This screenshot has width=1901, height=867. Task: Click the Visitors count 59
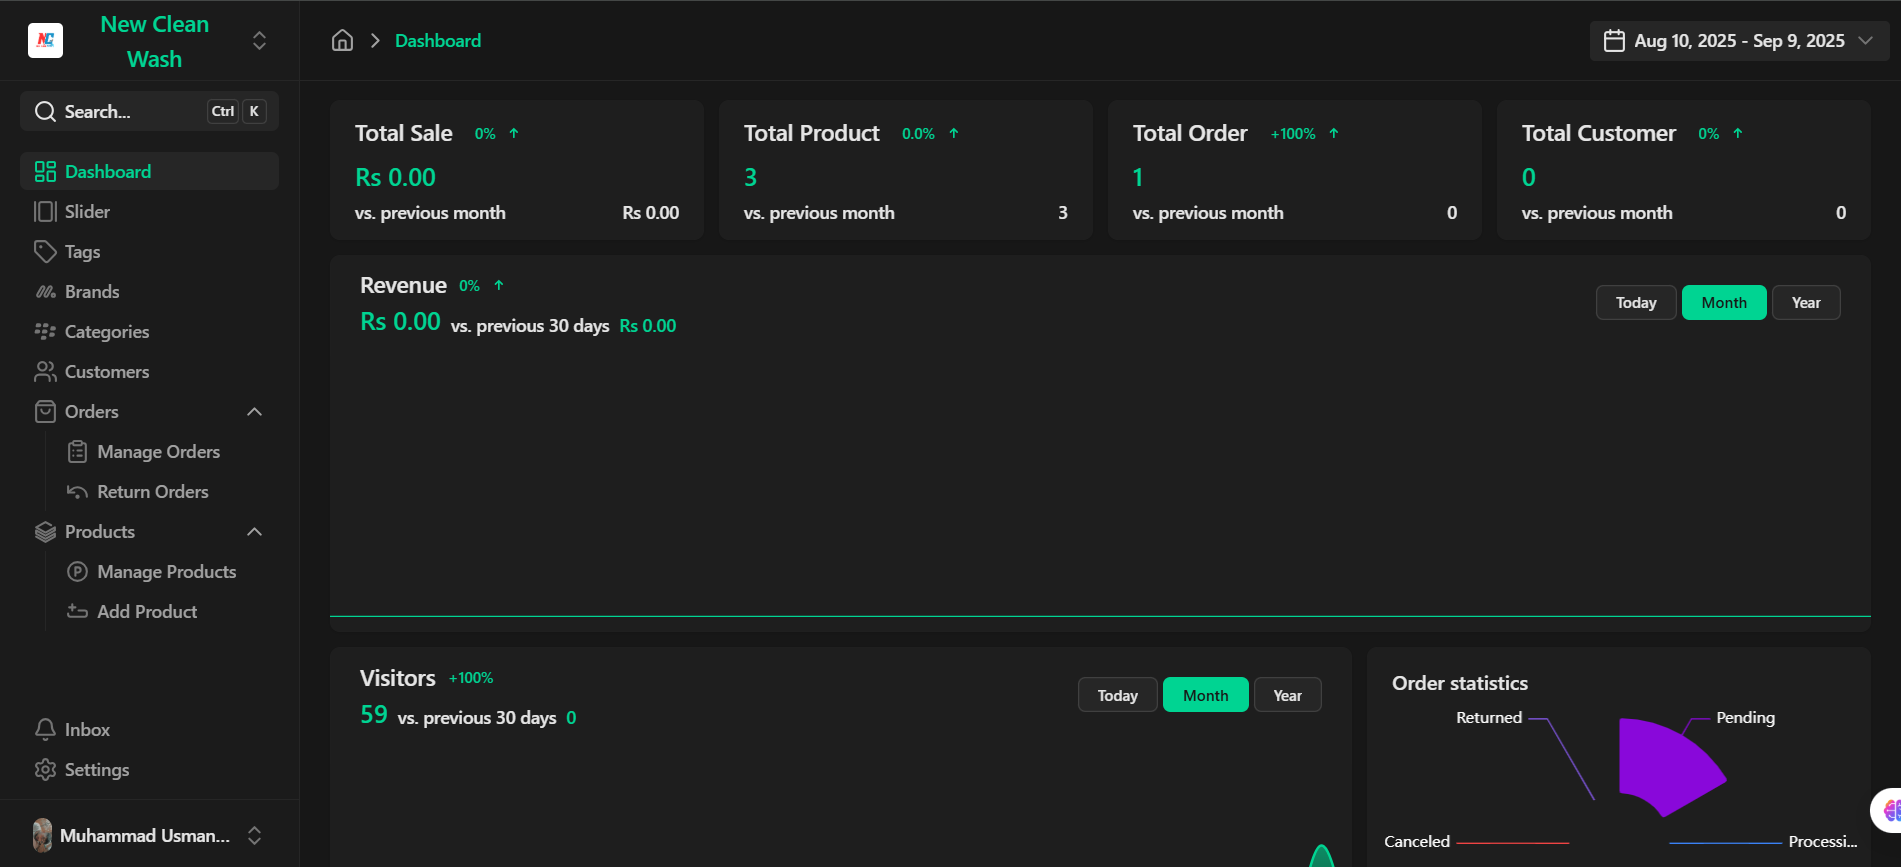(374, 714)
